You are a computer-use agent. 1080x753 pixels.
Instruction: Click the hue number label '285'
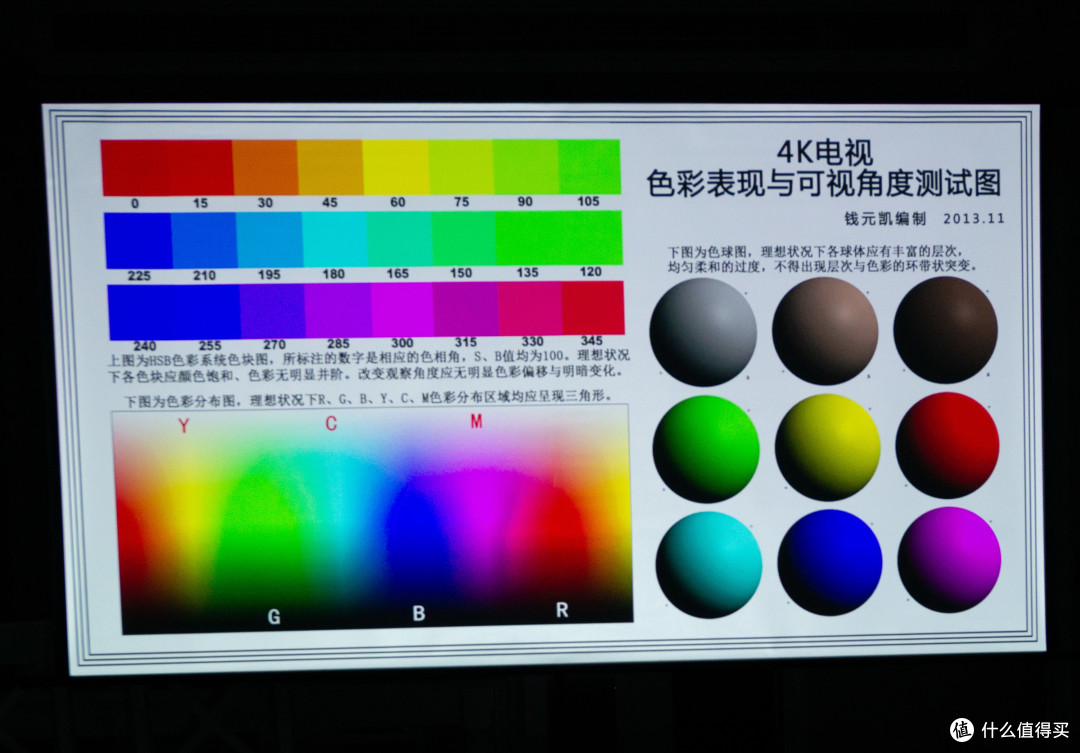click(x=338, y=344)
